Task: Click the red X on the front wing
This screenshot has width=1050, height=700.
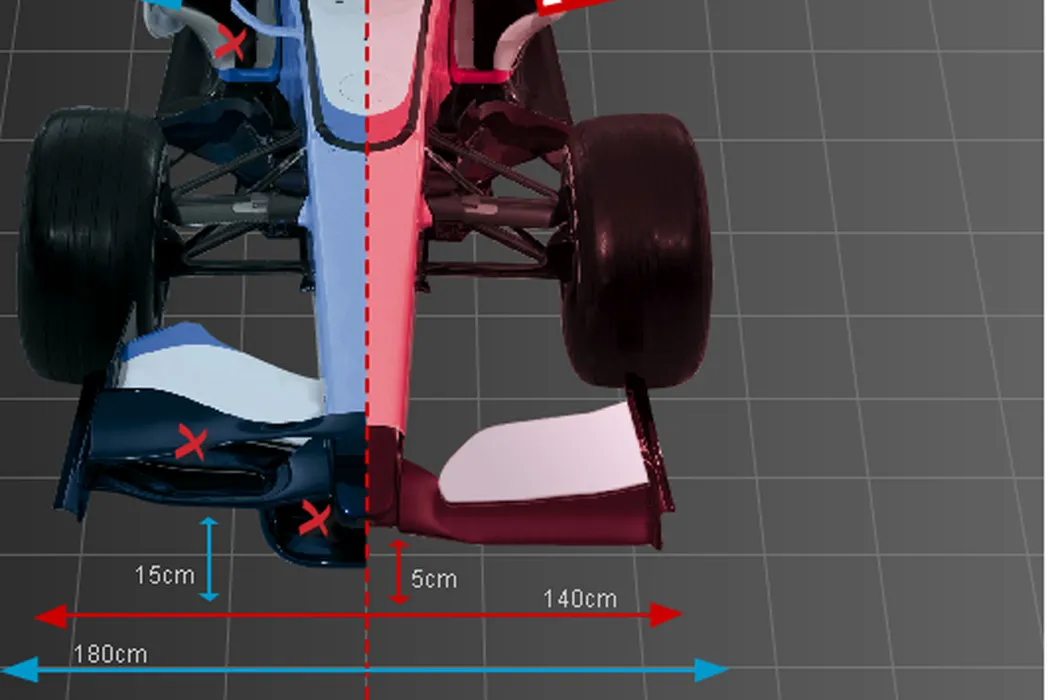Action: click(190, 442)
